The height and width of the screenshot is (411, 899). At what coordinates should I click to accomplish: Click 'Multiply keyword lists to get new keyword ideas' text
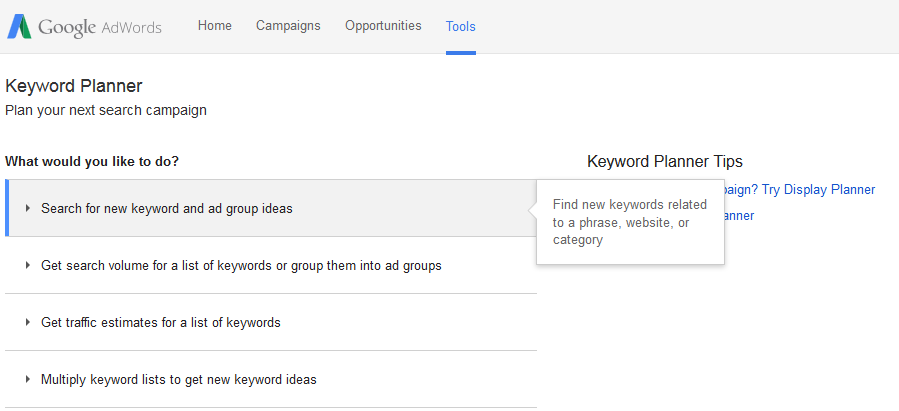pyautogui.click(x=179, y=379)
